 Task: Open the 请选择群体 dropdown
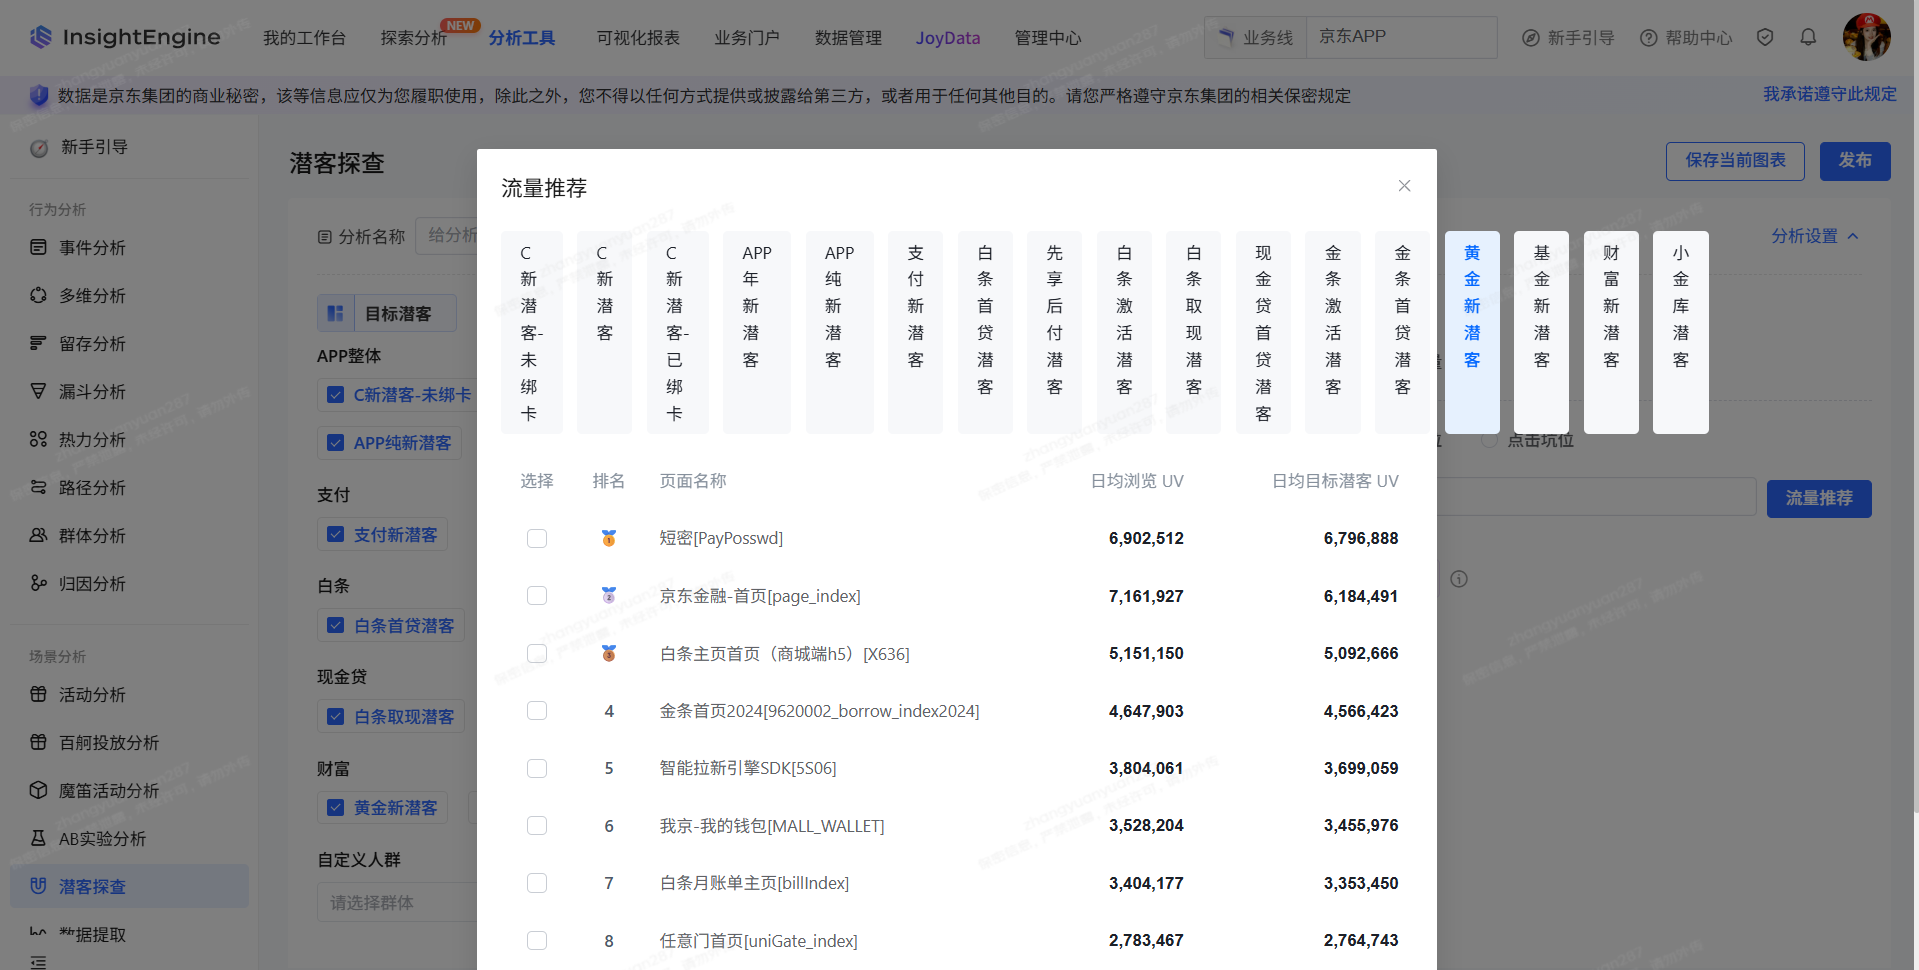point(397,902)
